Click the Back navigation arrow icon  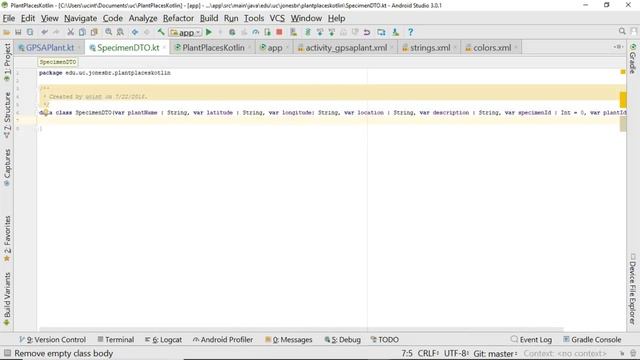(x=135, y=32)
